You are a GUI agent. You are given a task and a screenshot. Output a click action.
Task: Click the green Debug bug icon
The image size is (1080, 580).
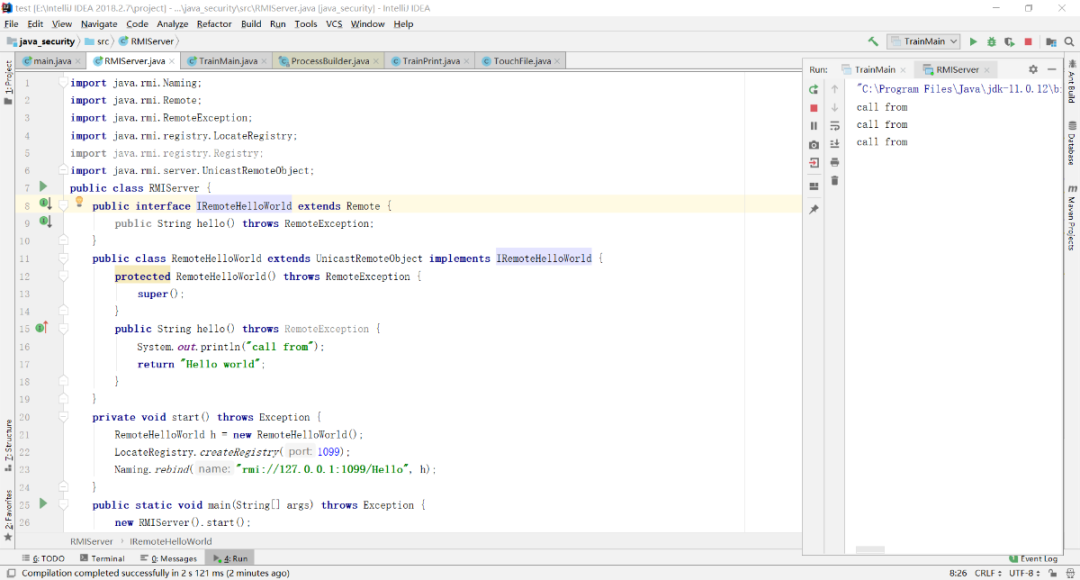991,42
